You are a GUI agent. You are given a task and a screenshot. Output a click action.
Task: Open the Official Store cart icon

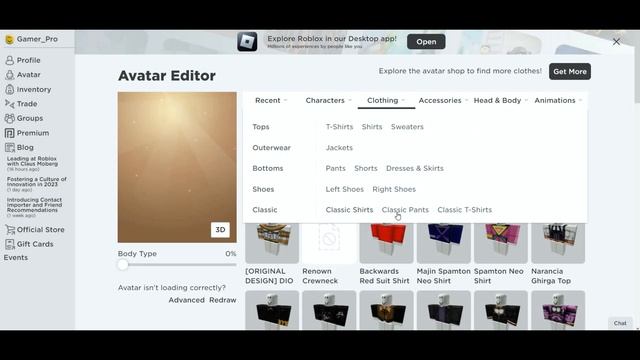point(10,230)
